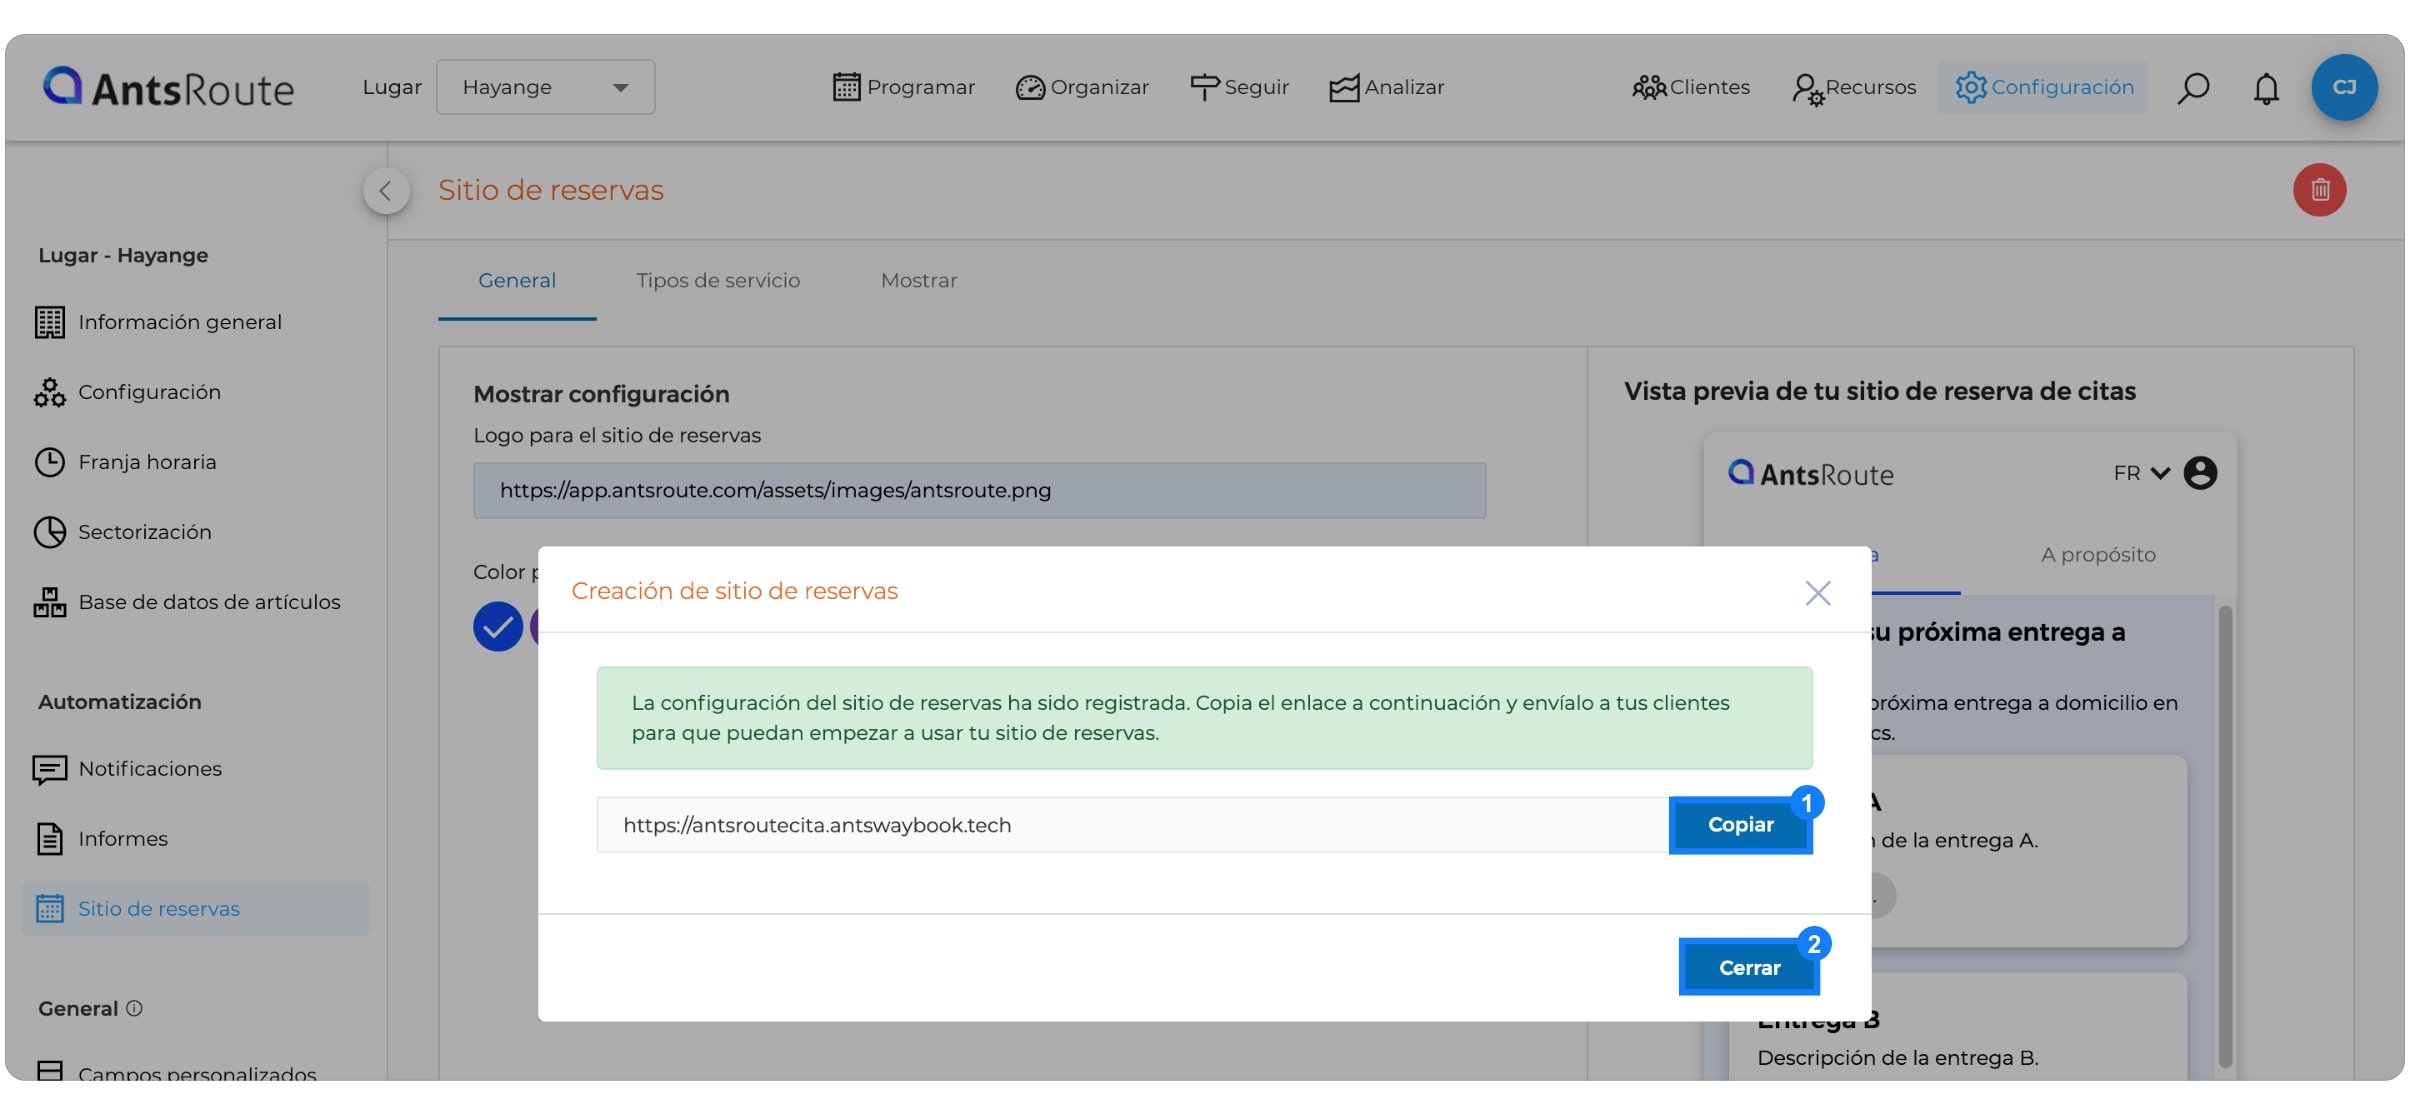Open the Analizar menu

pyautogui.click(x=1386, y=87)
